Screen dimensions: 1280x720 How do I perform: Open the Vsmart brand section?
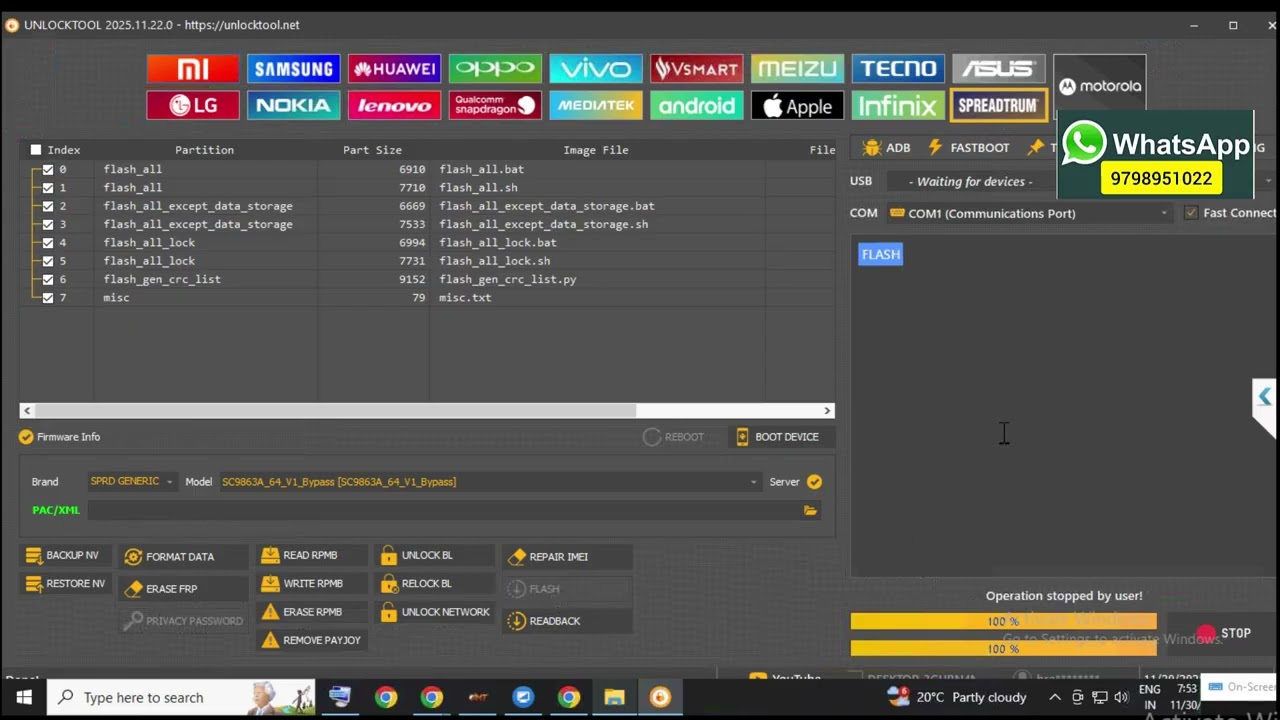697,68
